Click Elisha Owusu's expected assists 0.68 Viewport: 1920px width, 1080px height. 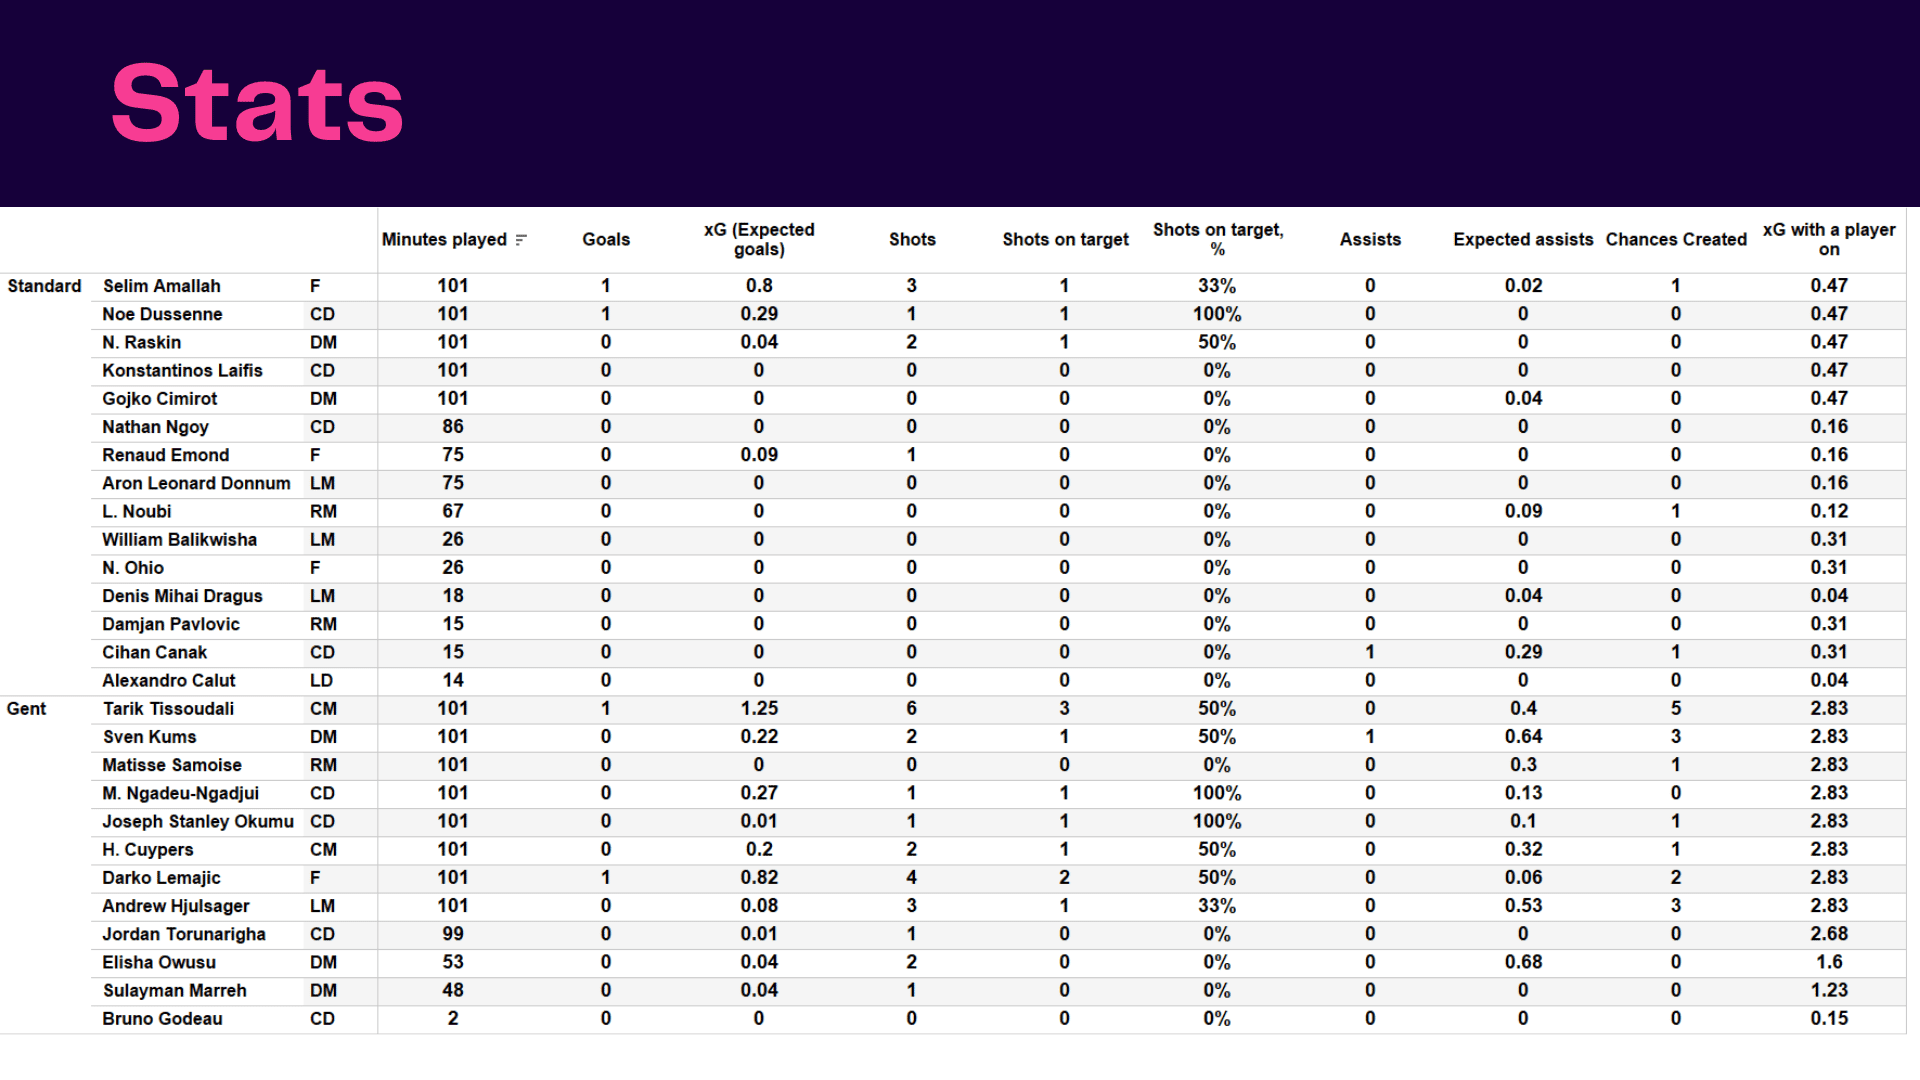tap(1523, 962)
